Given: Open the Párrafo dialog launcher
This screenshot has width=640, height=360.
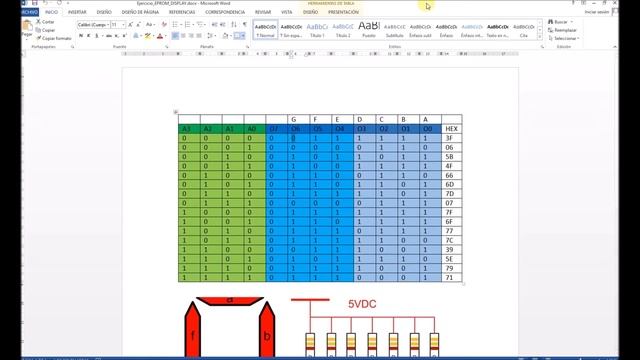Looking at the screenshot, I should (247, 47).
